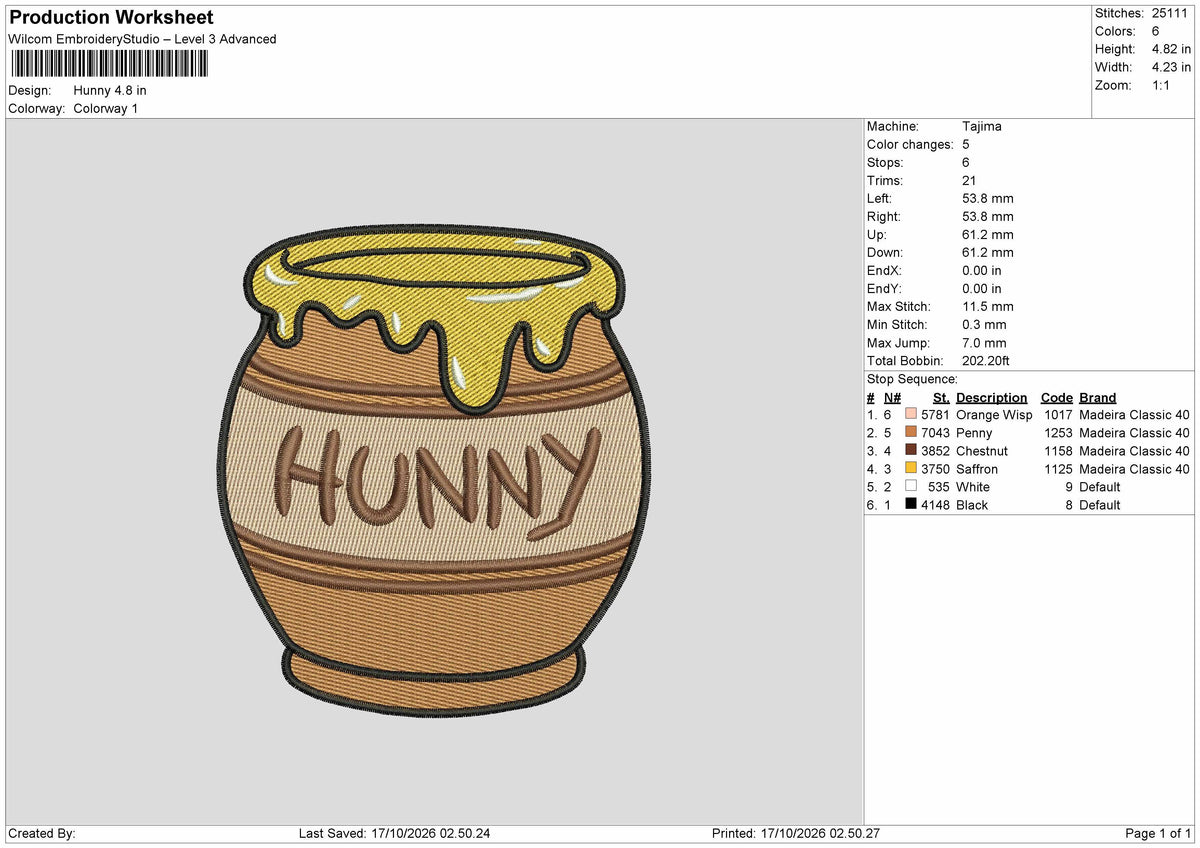Click the 'Production Worksheet' title
1200x848 pixels.
point(111,18)
